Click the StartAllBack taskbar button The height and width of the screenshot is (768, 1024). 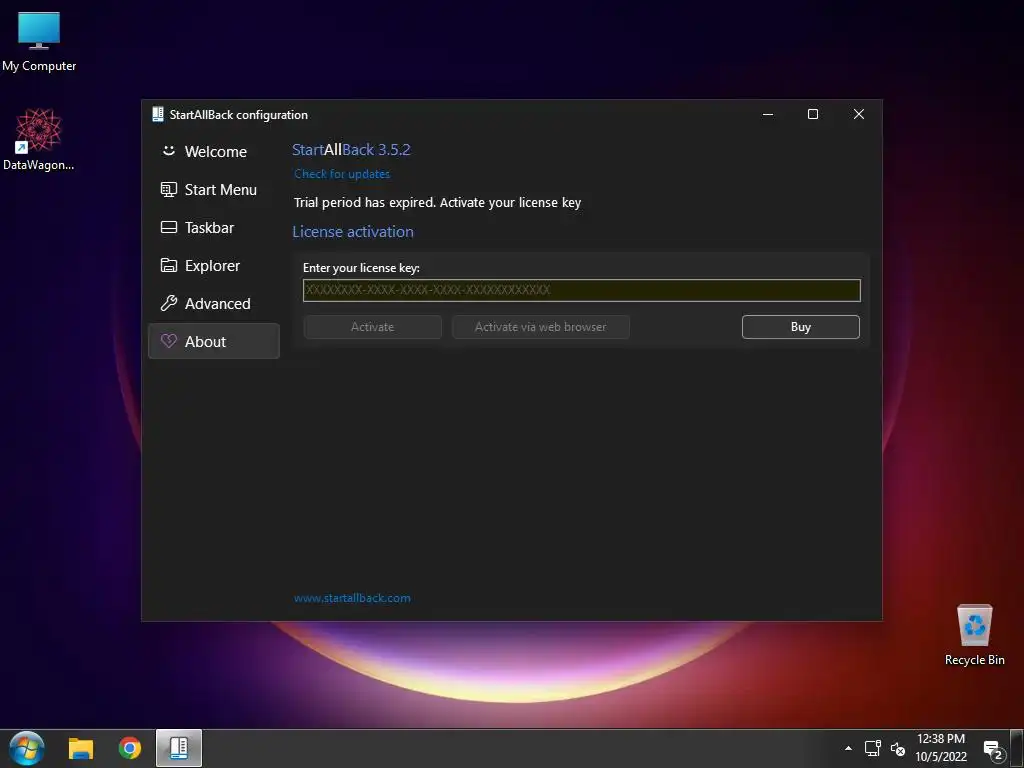click(x=179, y=748)
